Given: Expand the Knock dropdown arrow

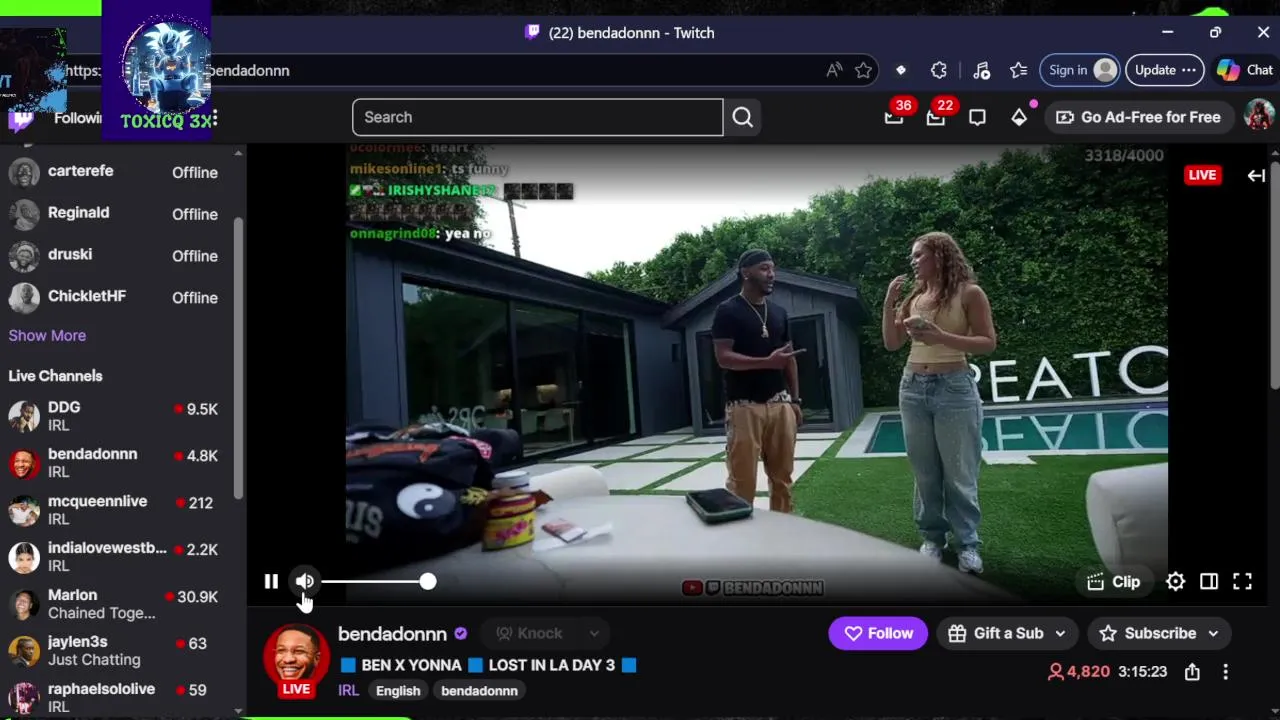Looking at the screenshot, I should coord(594,633).
